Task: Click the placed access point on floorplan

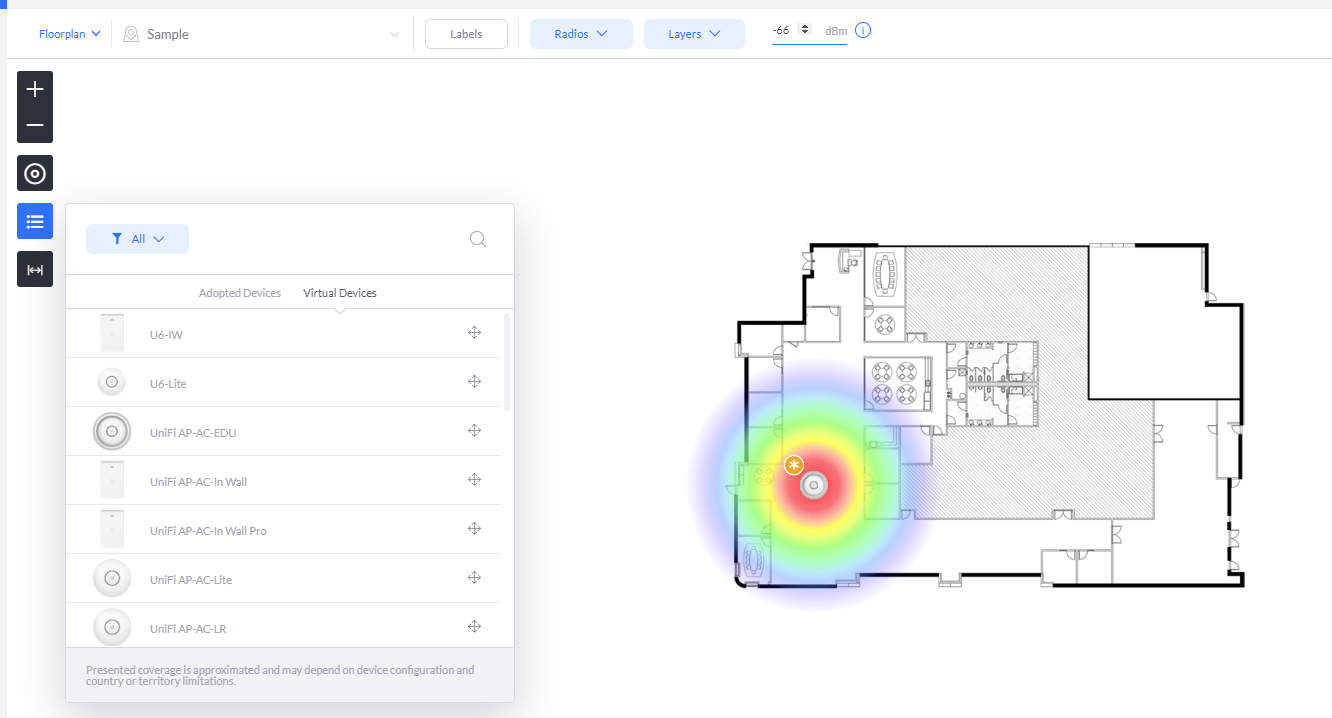Action: click(x=814, y=486)
